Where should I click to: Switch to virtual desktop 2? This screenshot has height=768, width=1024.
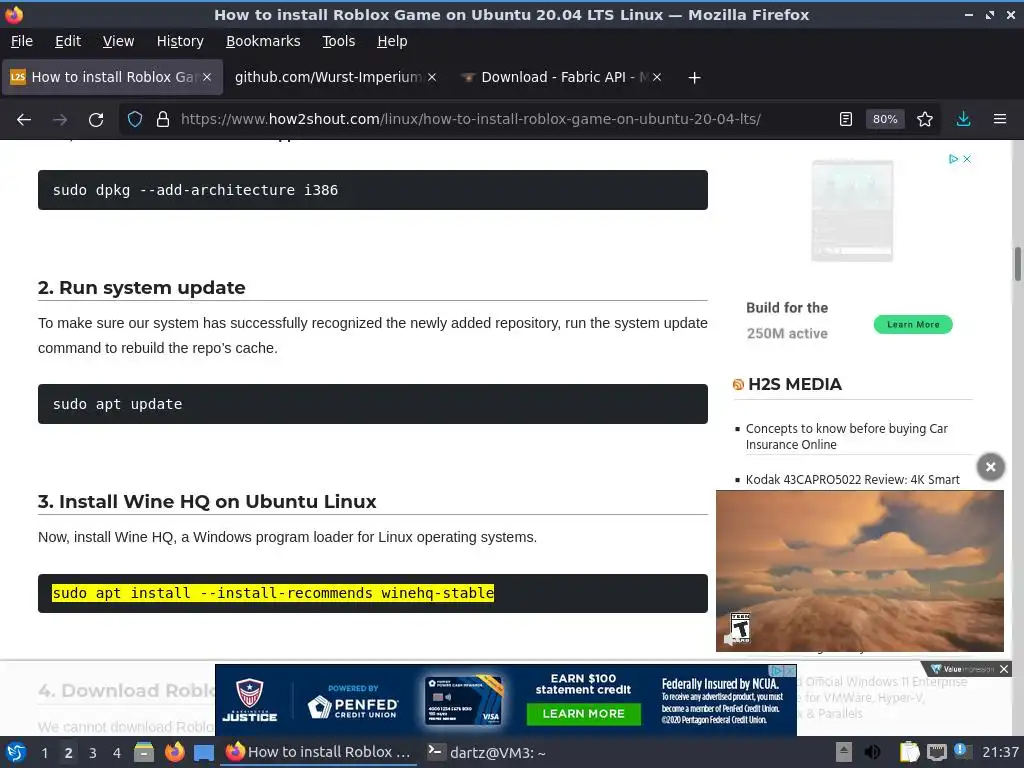pyautogui.click(x=69, y=753)
